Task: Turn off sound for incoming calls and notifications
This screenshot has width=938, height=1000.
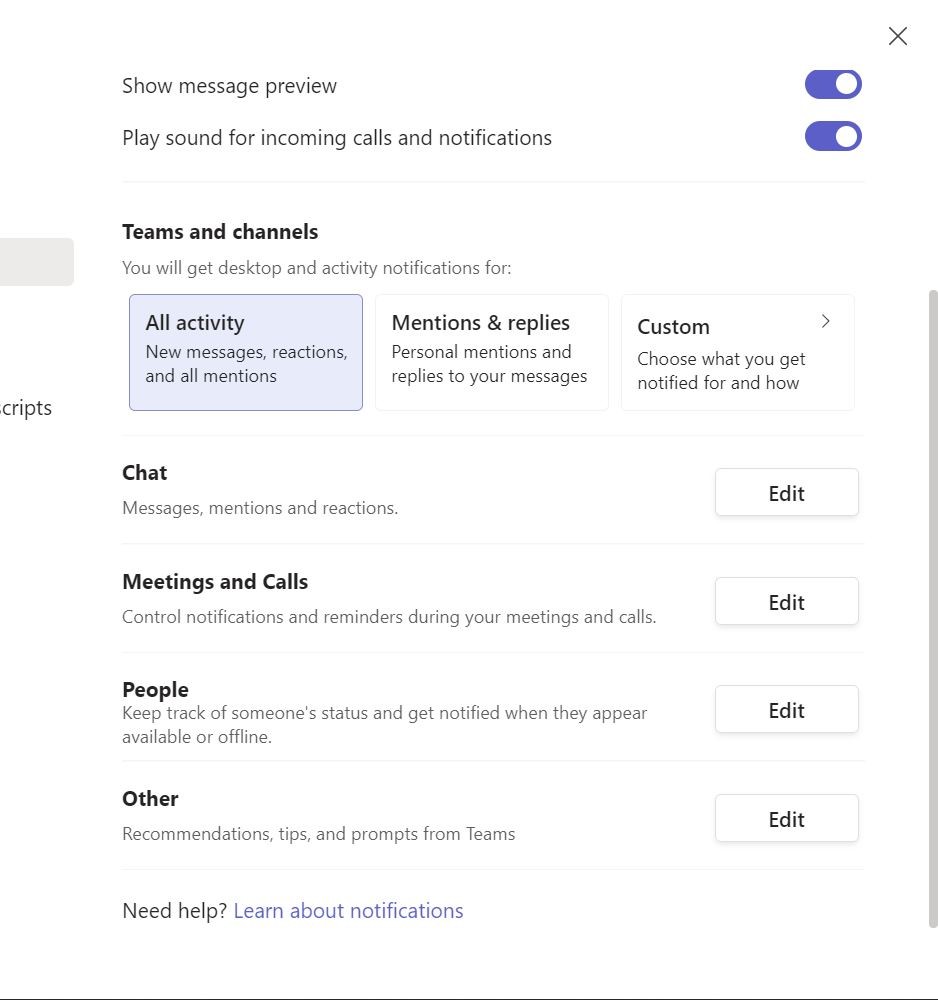Action: pyautogui.click(x=833, y=136)
